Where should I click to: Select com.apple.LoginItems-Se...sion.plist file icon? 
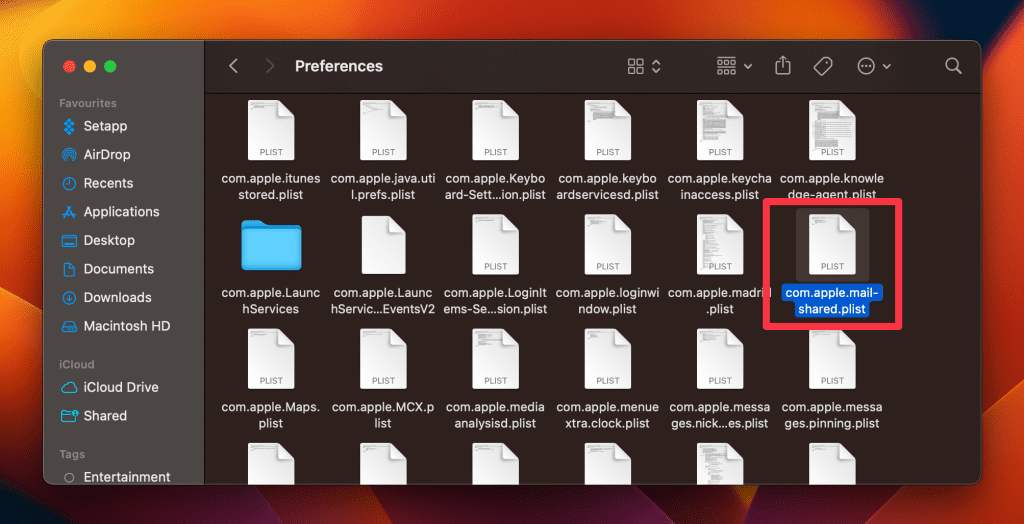click(496, 245)
